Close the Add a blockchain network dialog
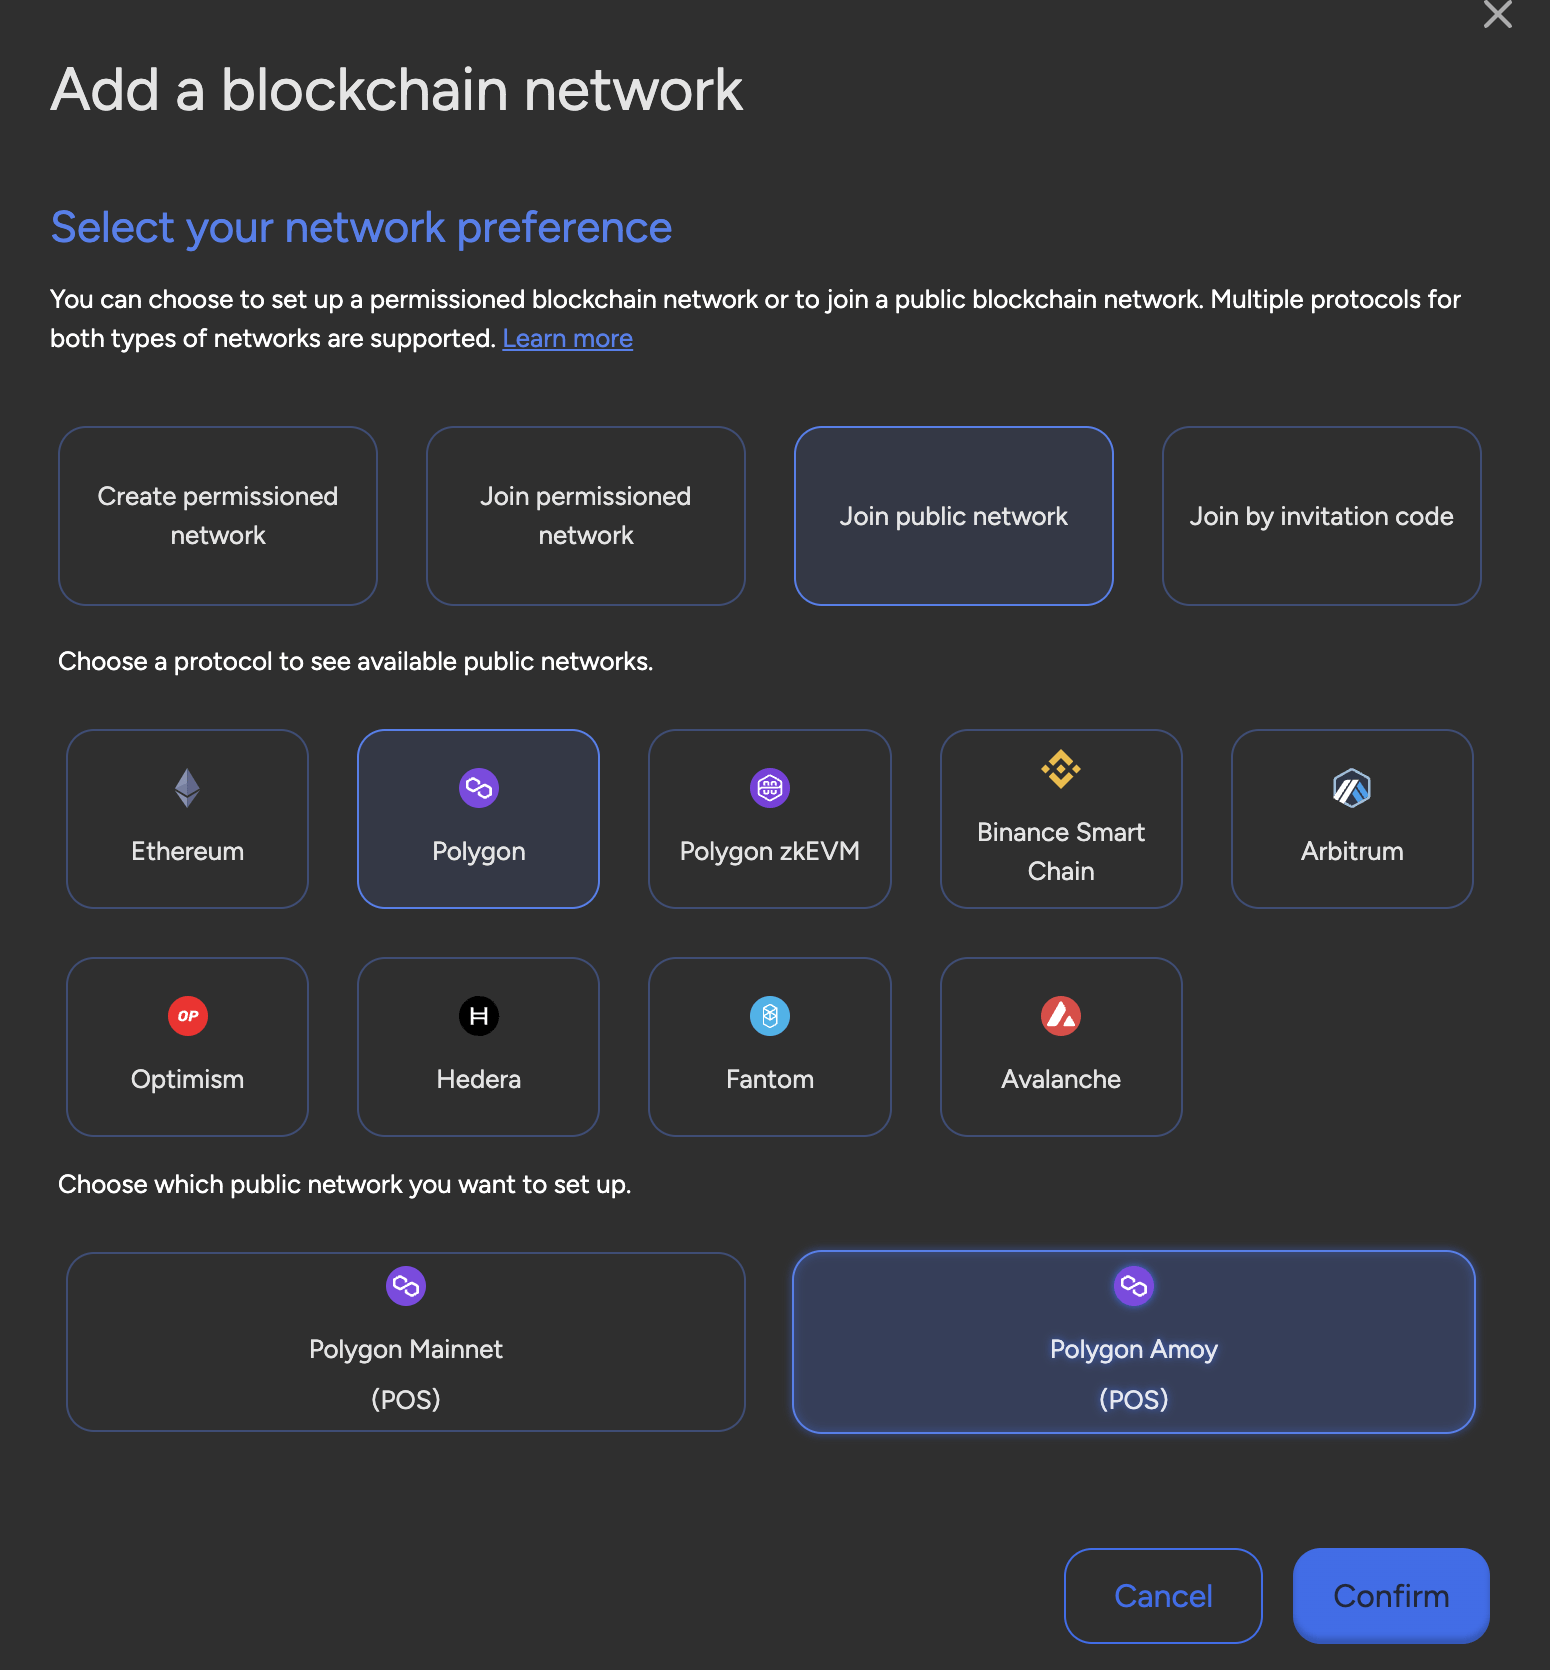Viewport: 1550px width, 1670px height. point(1497,14)
